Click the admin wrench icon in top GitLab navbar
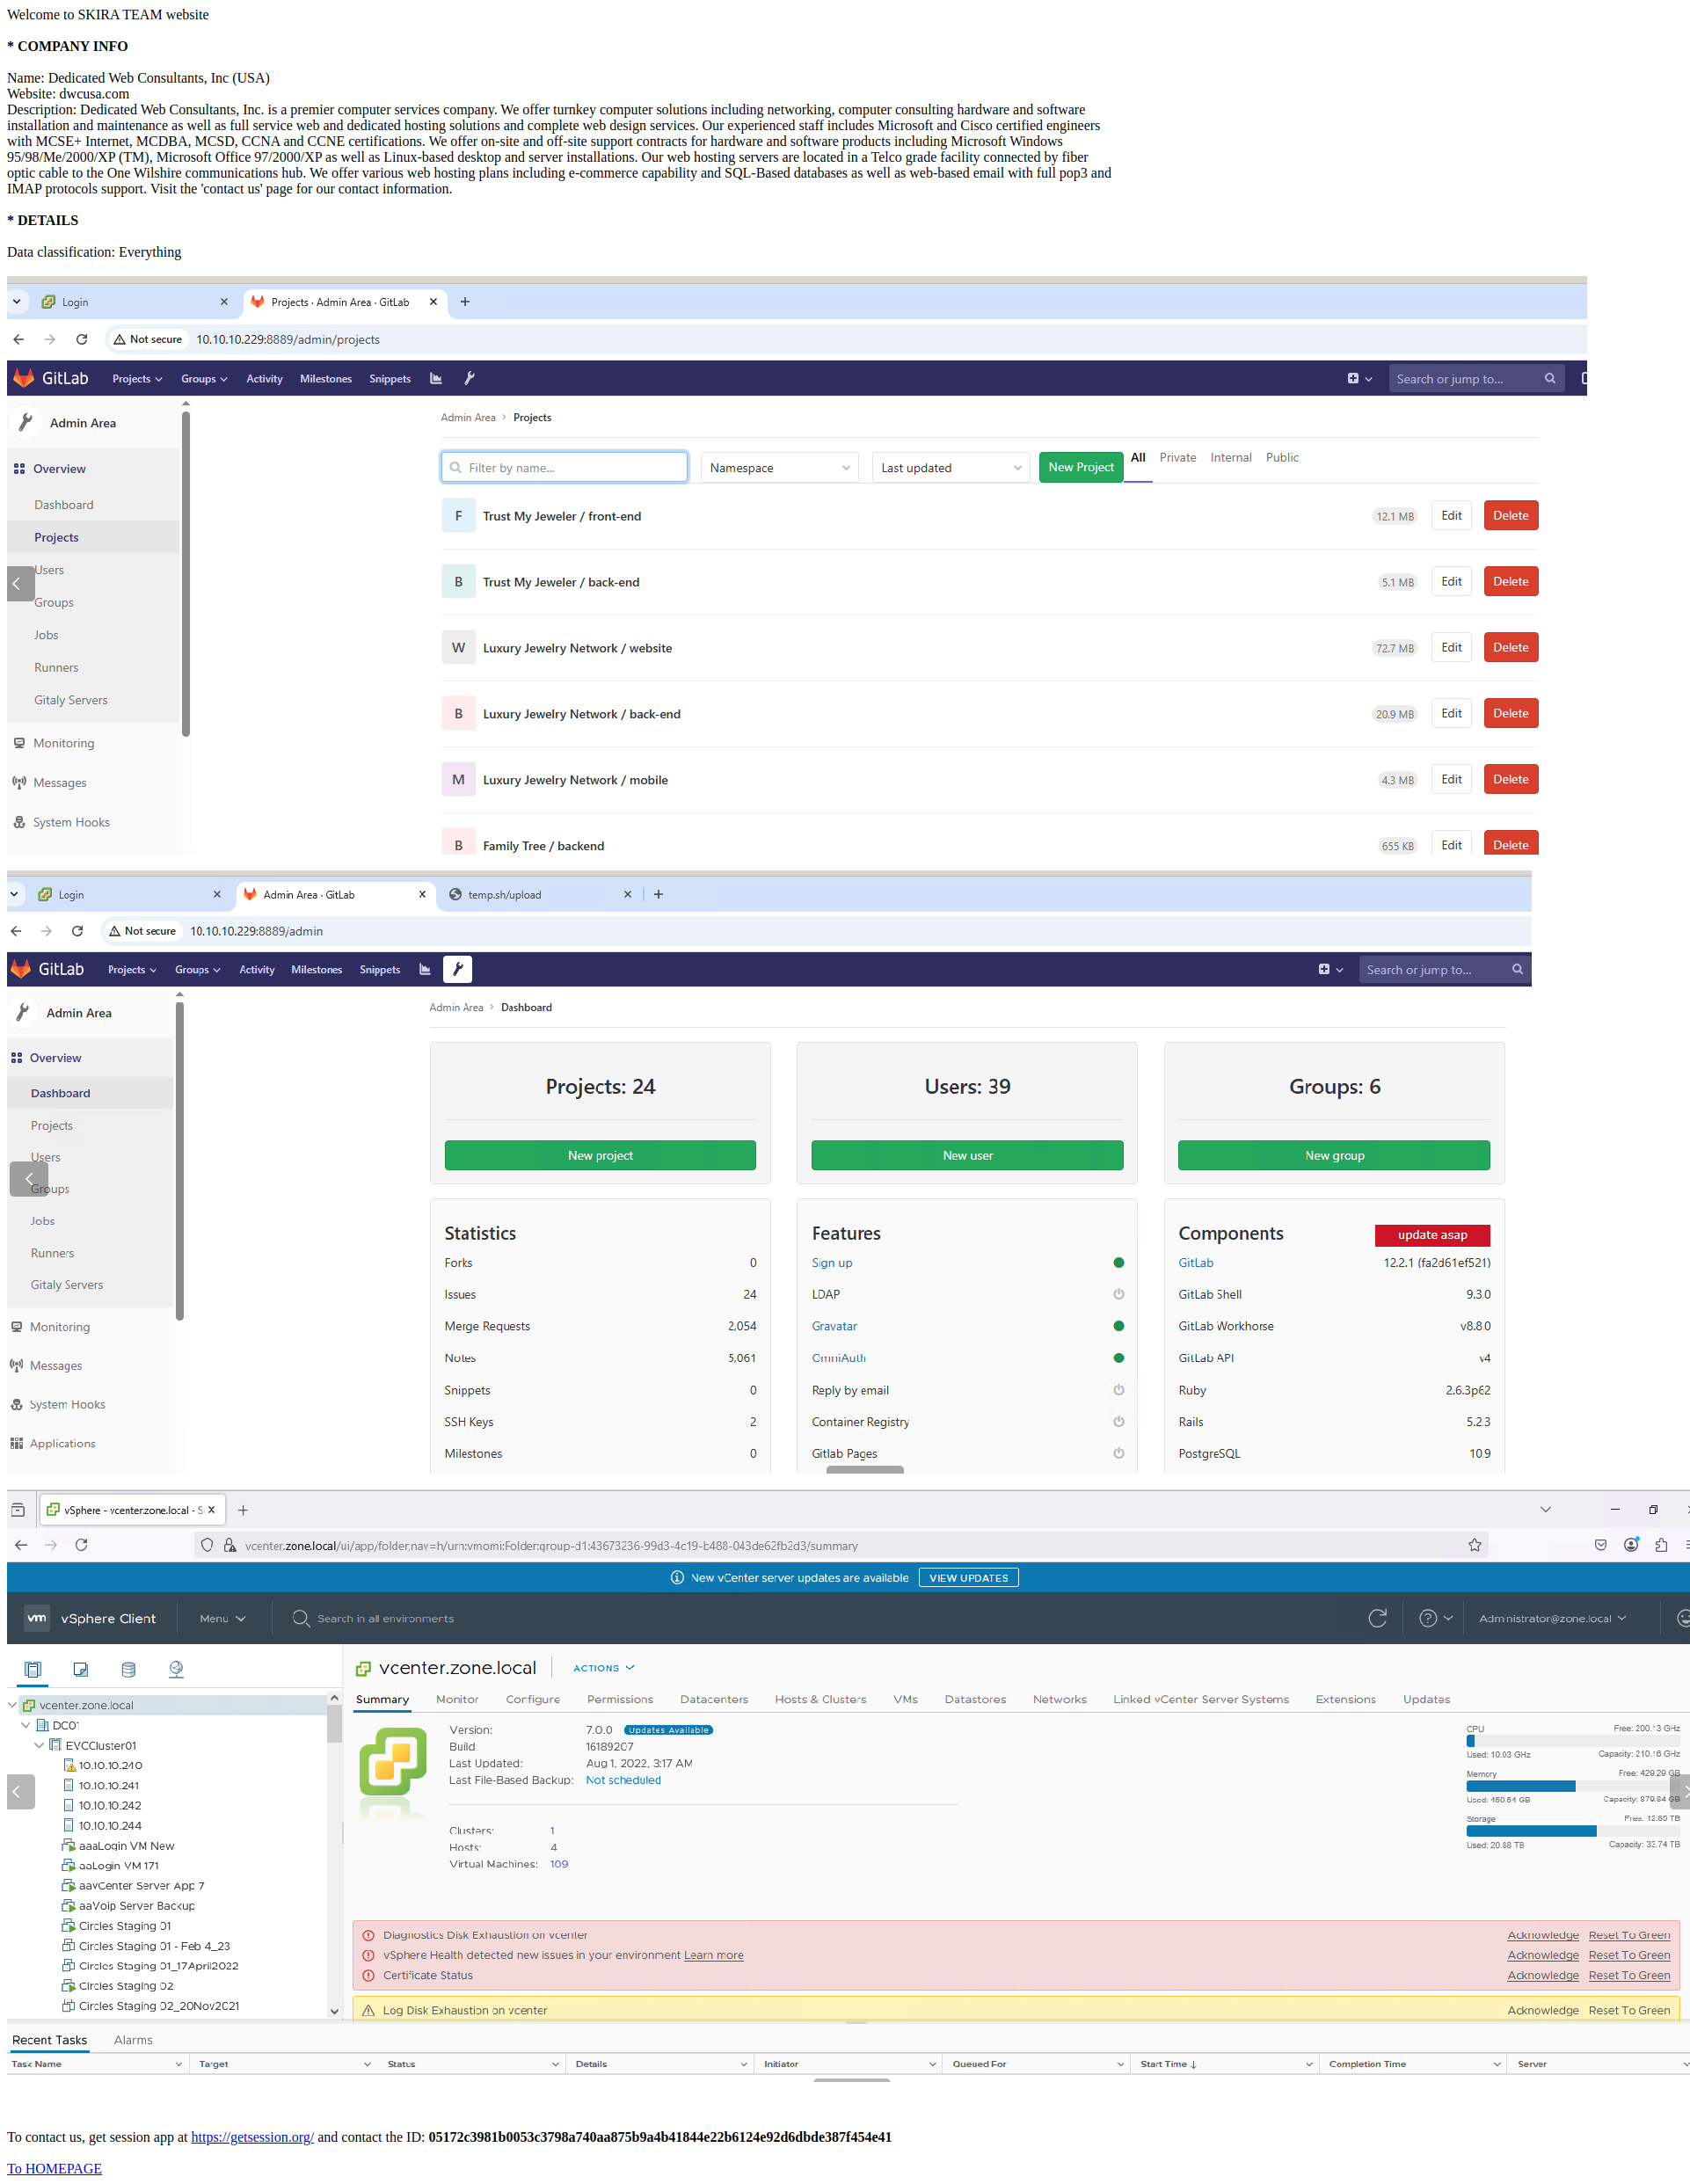 tap(469, 378)
